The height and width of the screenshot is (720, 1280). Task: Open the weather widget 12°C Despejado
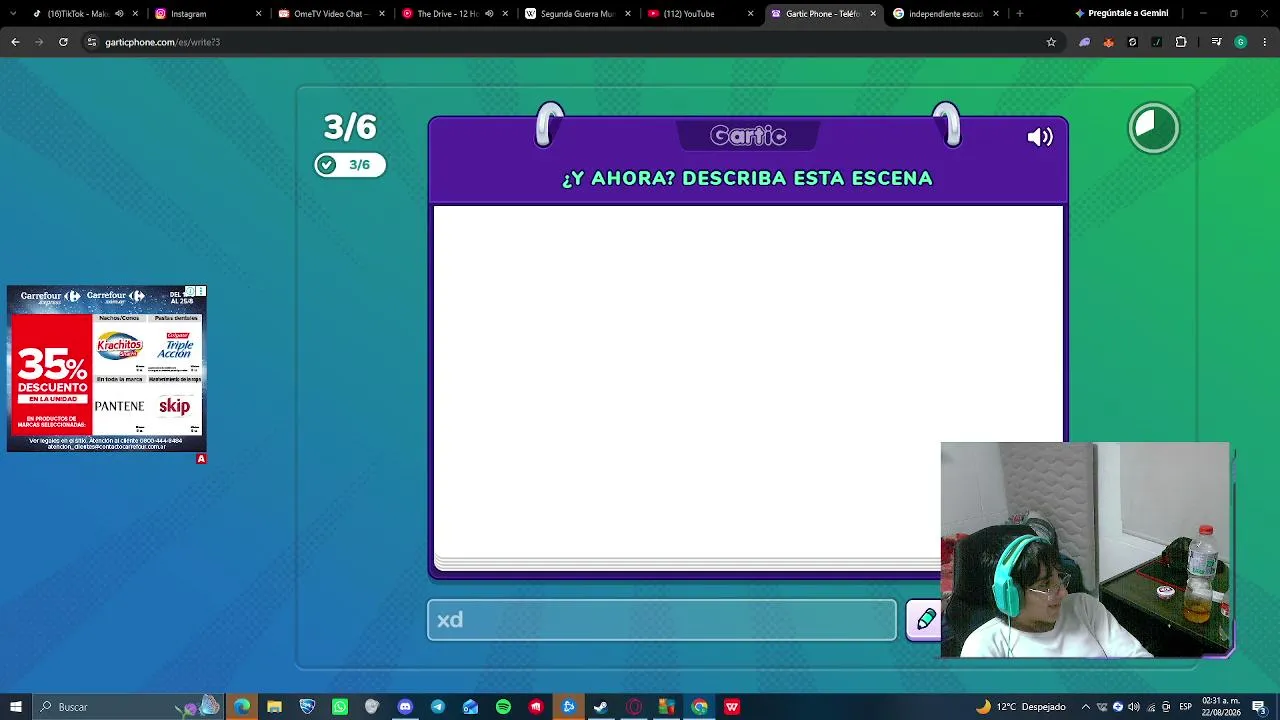click(1020, 707)
